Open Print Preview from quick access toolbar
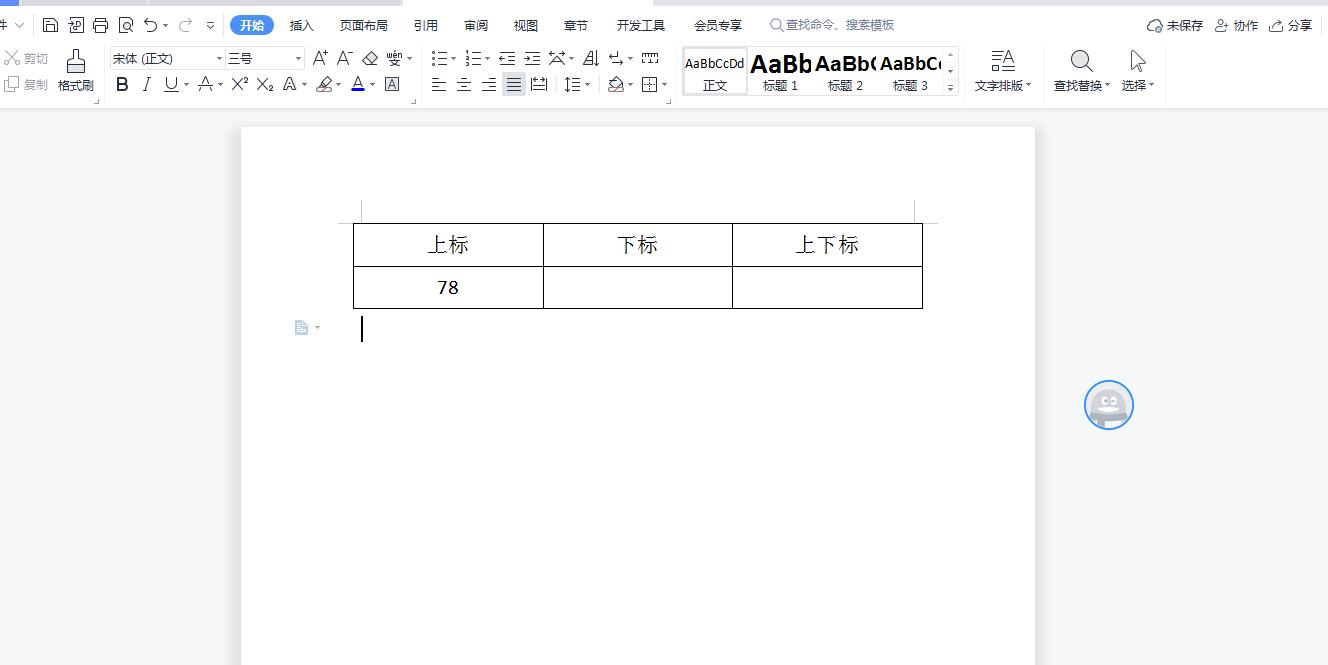This screenshot has width=1328, height=665. pyautogui.click(x=126, y=25)
